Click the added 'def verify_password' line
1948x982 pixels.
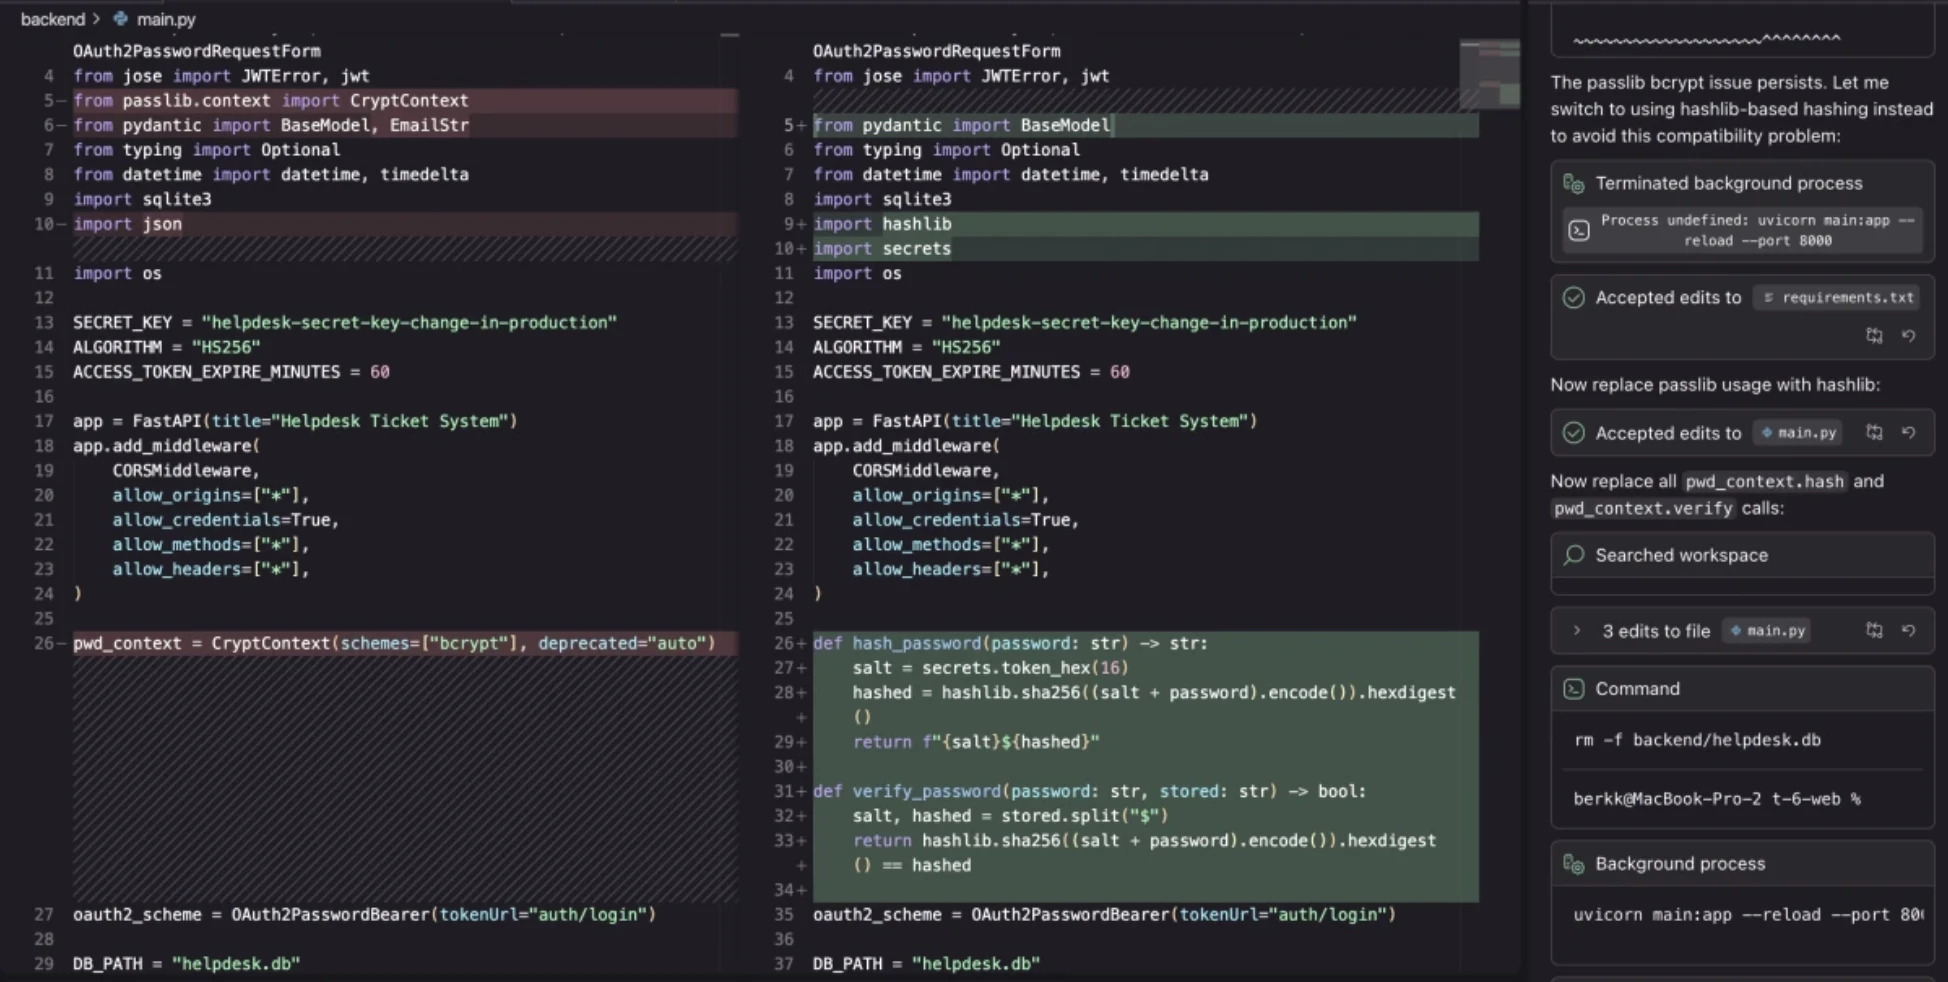pos(1089,791)
